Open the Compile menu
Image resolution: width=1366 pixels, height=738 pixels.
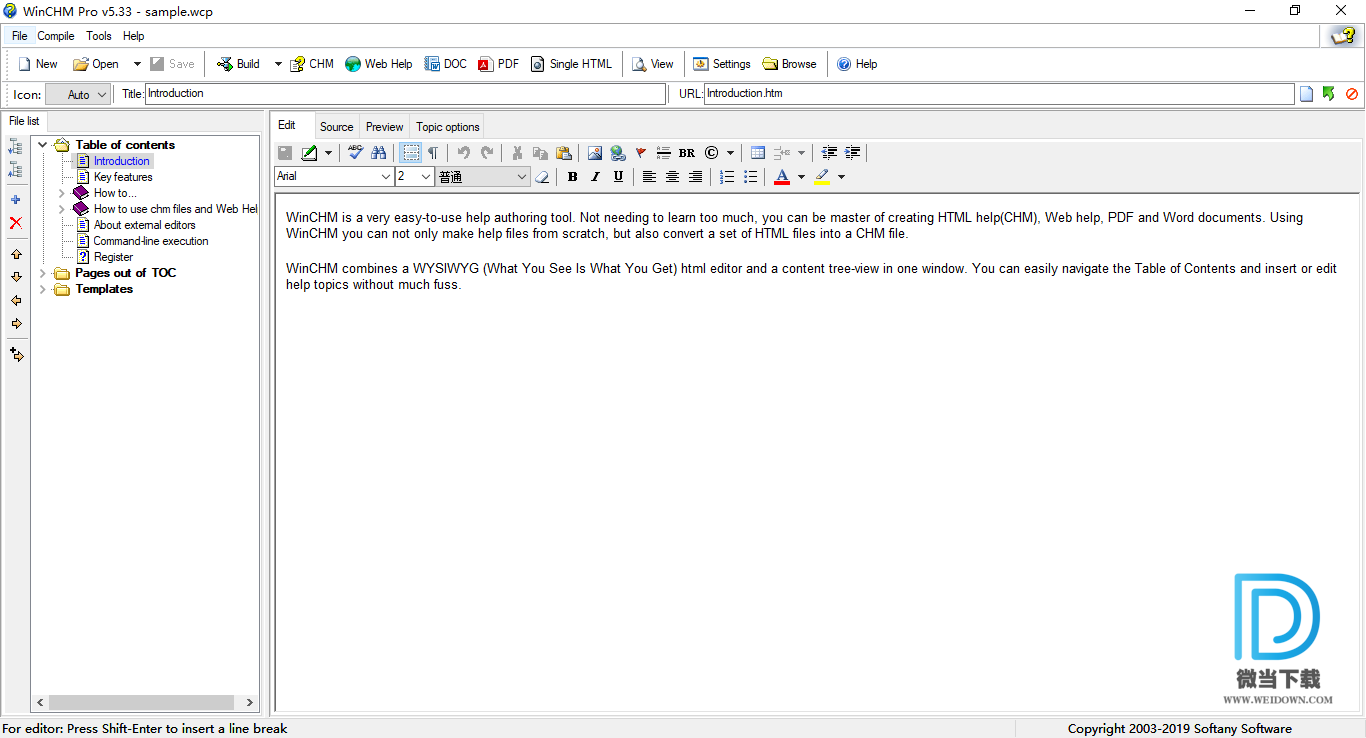tap(56, 36)
